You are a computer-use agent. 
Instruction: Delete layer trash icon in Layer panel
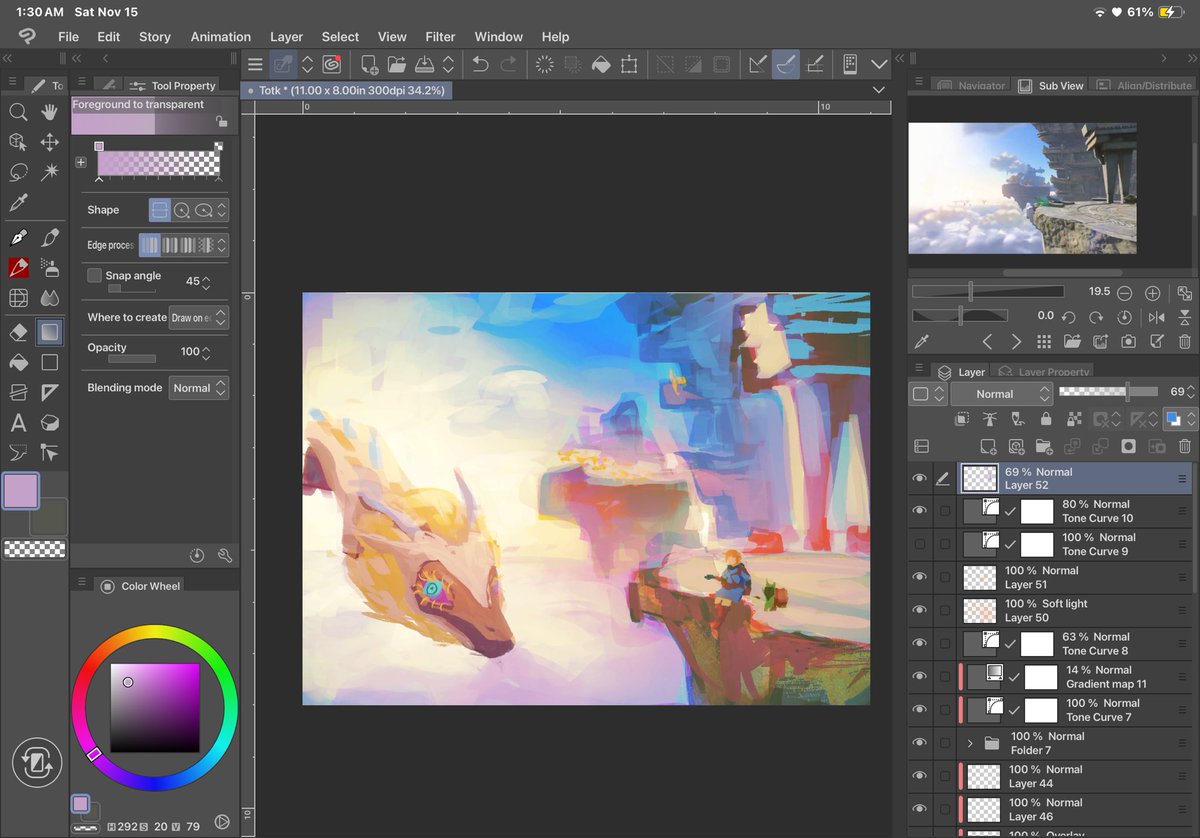[x=1185, y=447]
